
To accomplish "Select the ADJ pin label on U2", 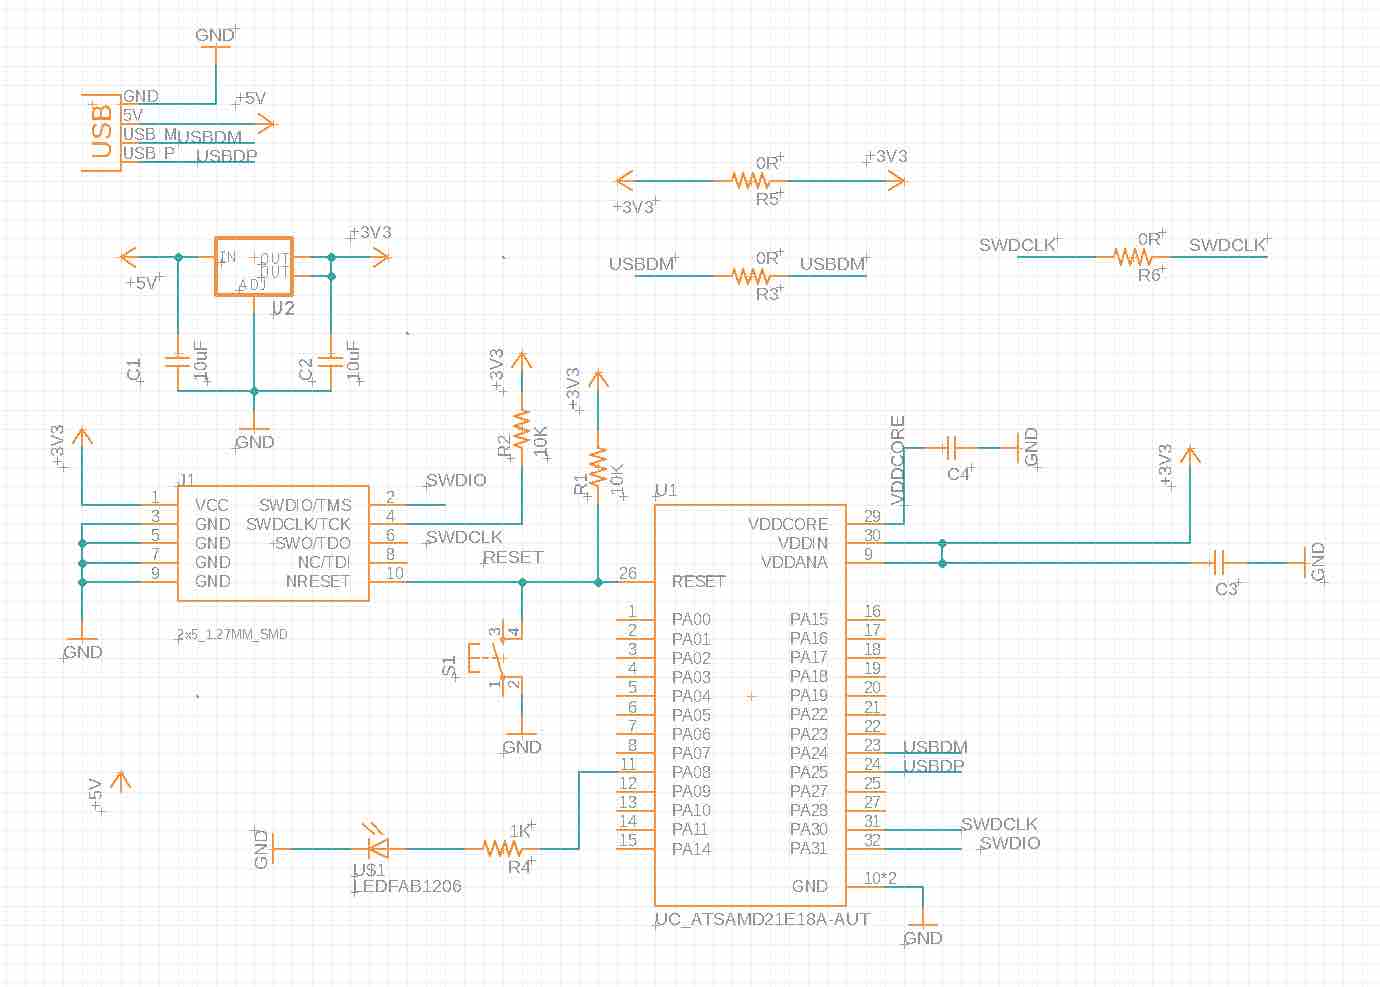I will click(x=253, y=285).
